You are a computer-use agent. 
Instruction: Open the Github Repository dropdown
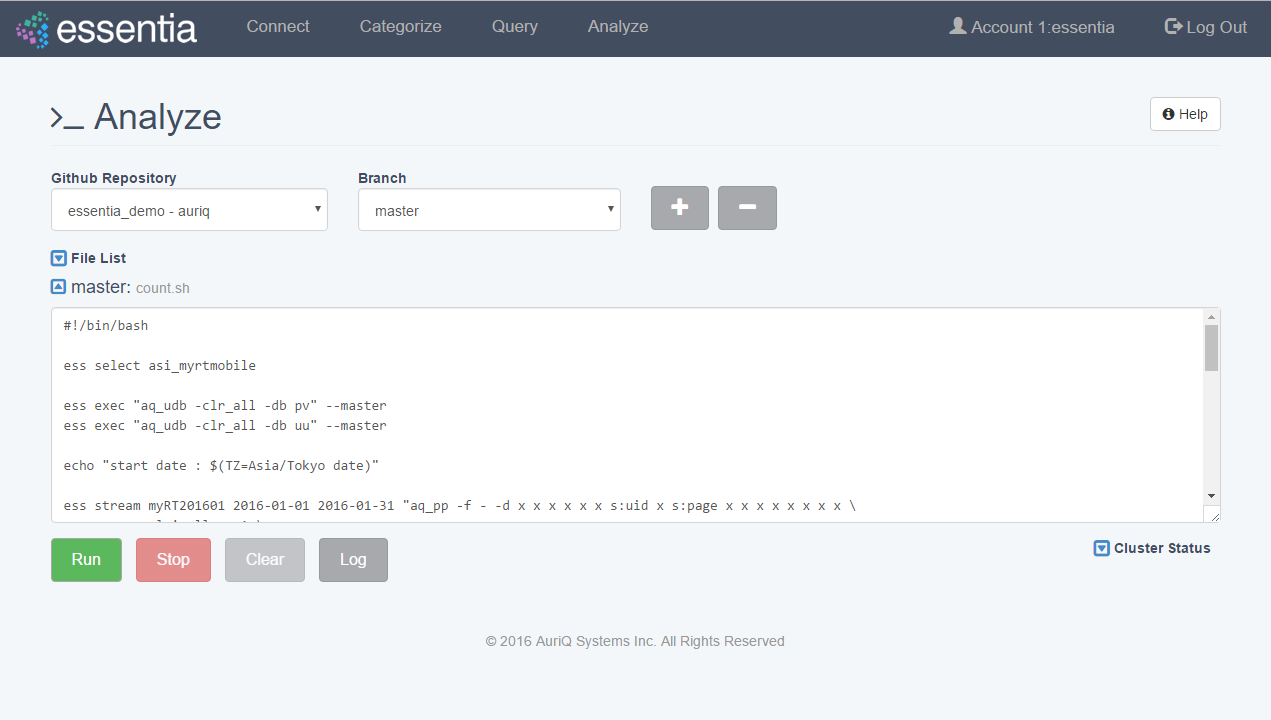[189, 210]
